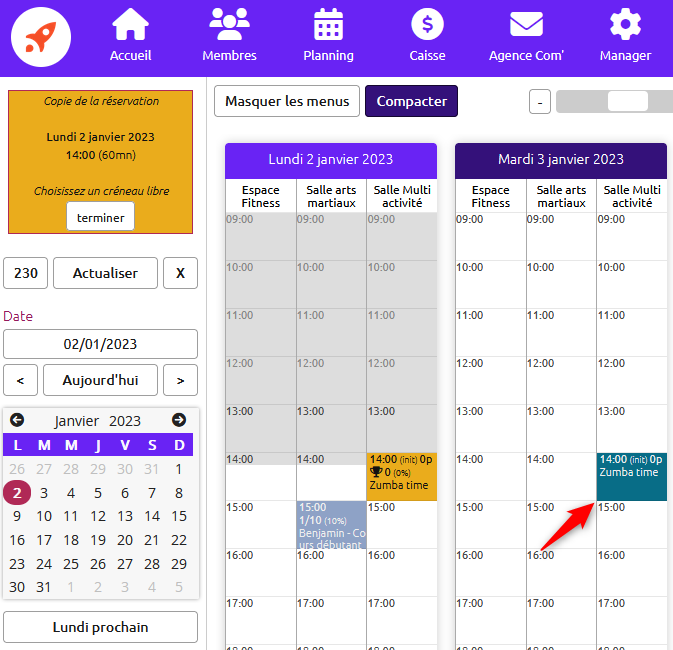This screenshot has width=673, height=650.
Task: Go to previous month in mini calendar
Action: tap(17, 420)
